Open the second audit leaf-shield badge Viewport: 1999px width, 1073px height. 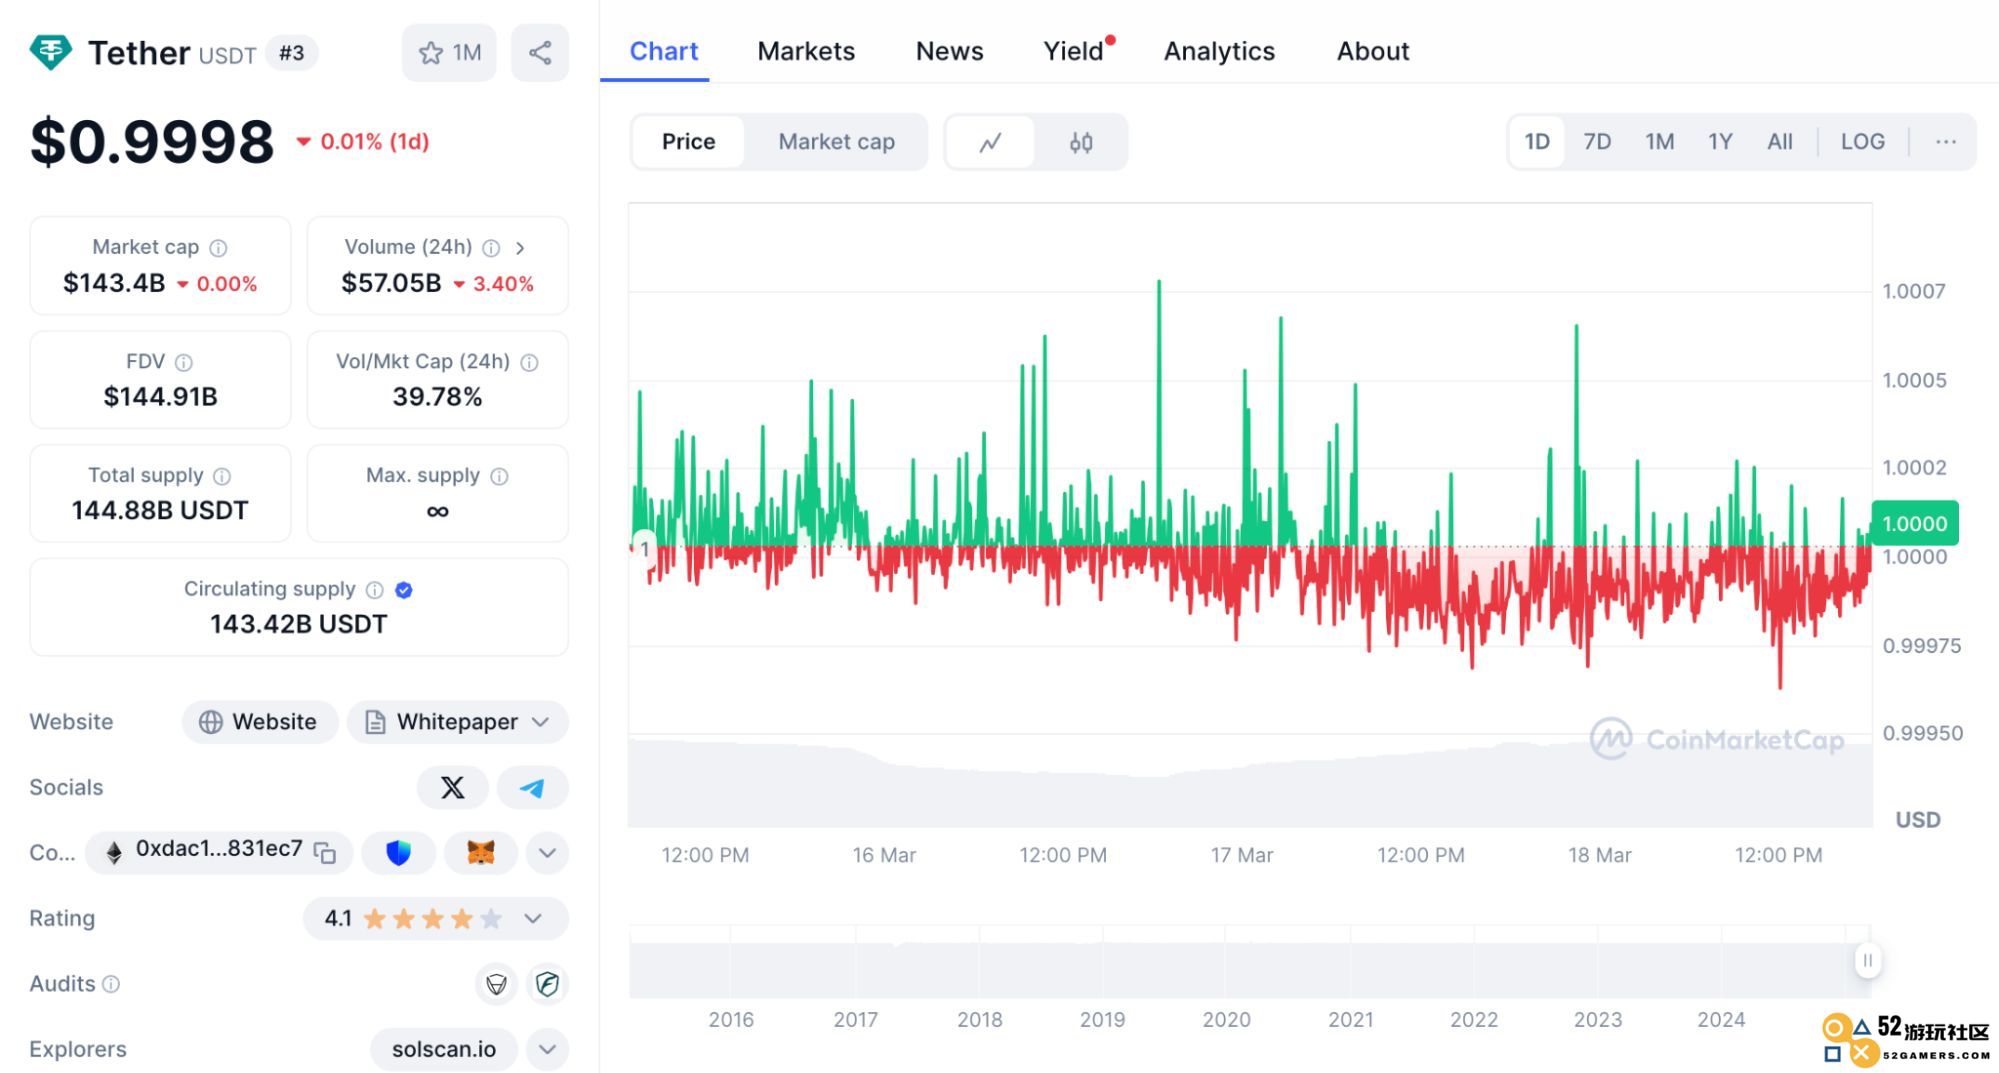click(x=547, y=984)
